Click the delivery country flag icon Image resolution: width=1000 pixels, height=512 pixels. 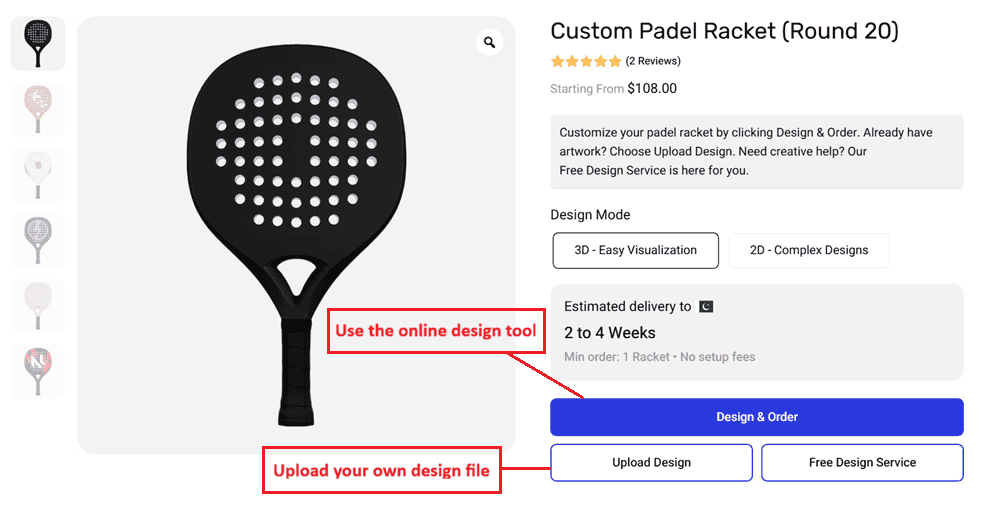706,307
